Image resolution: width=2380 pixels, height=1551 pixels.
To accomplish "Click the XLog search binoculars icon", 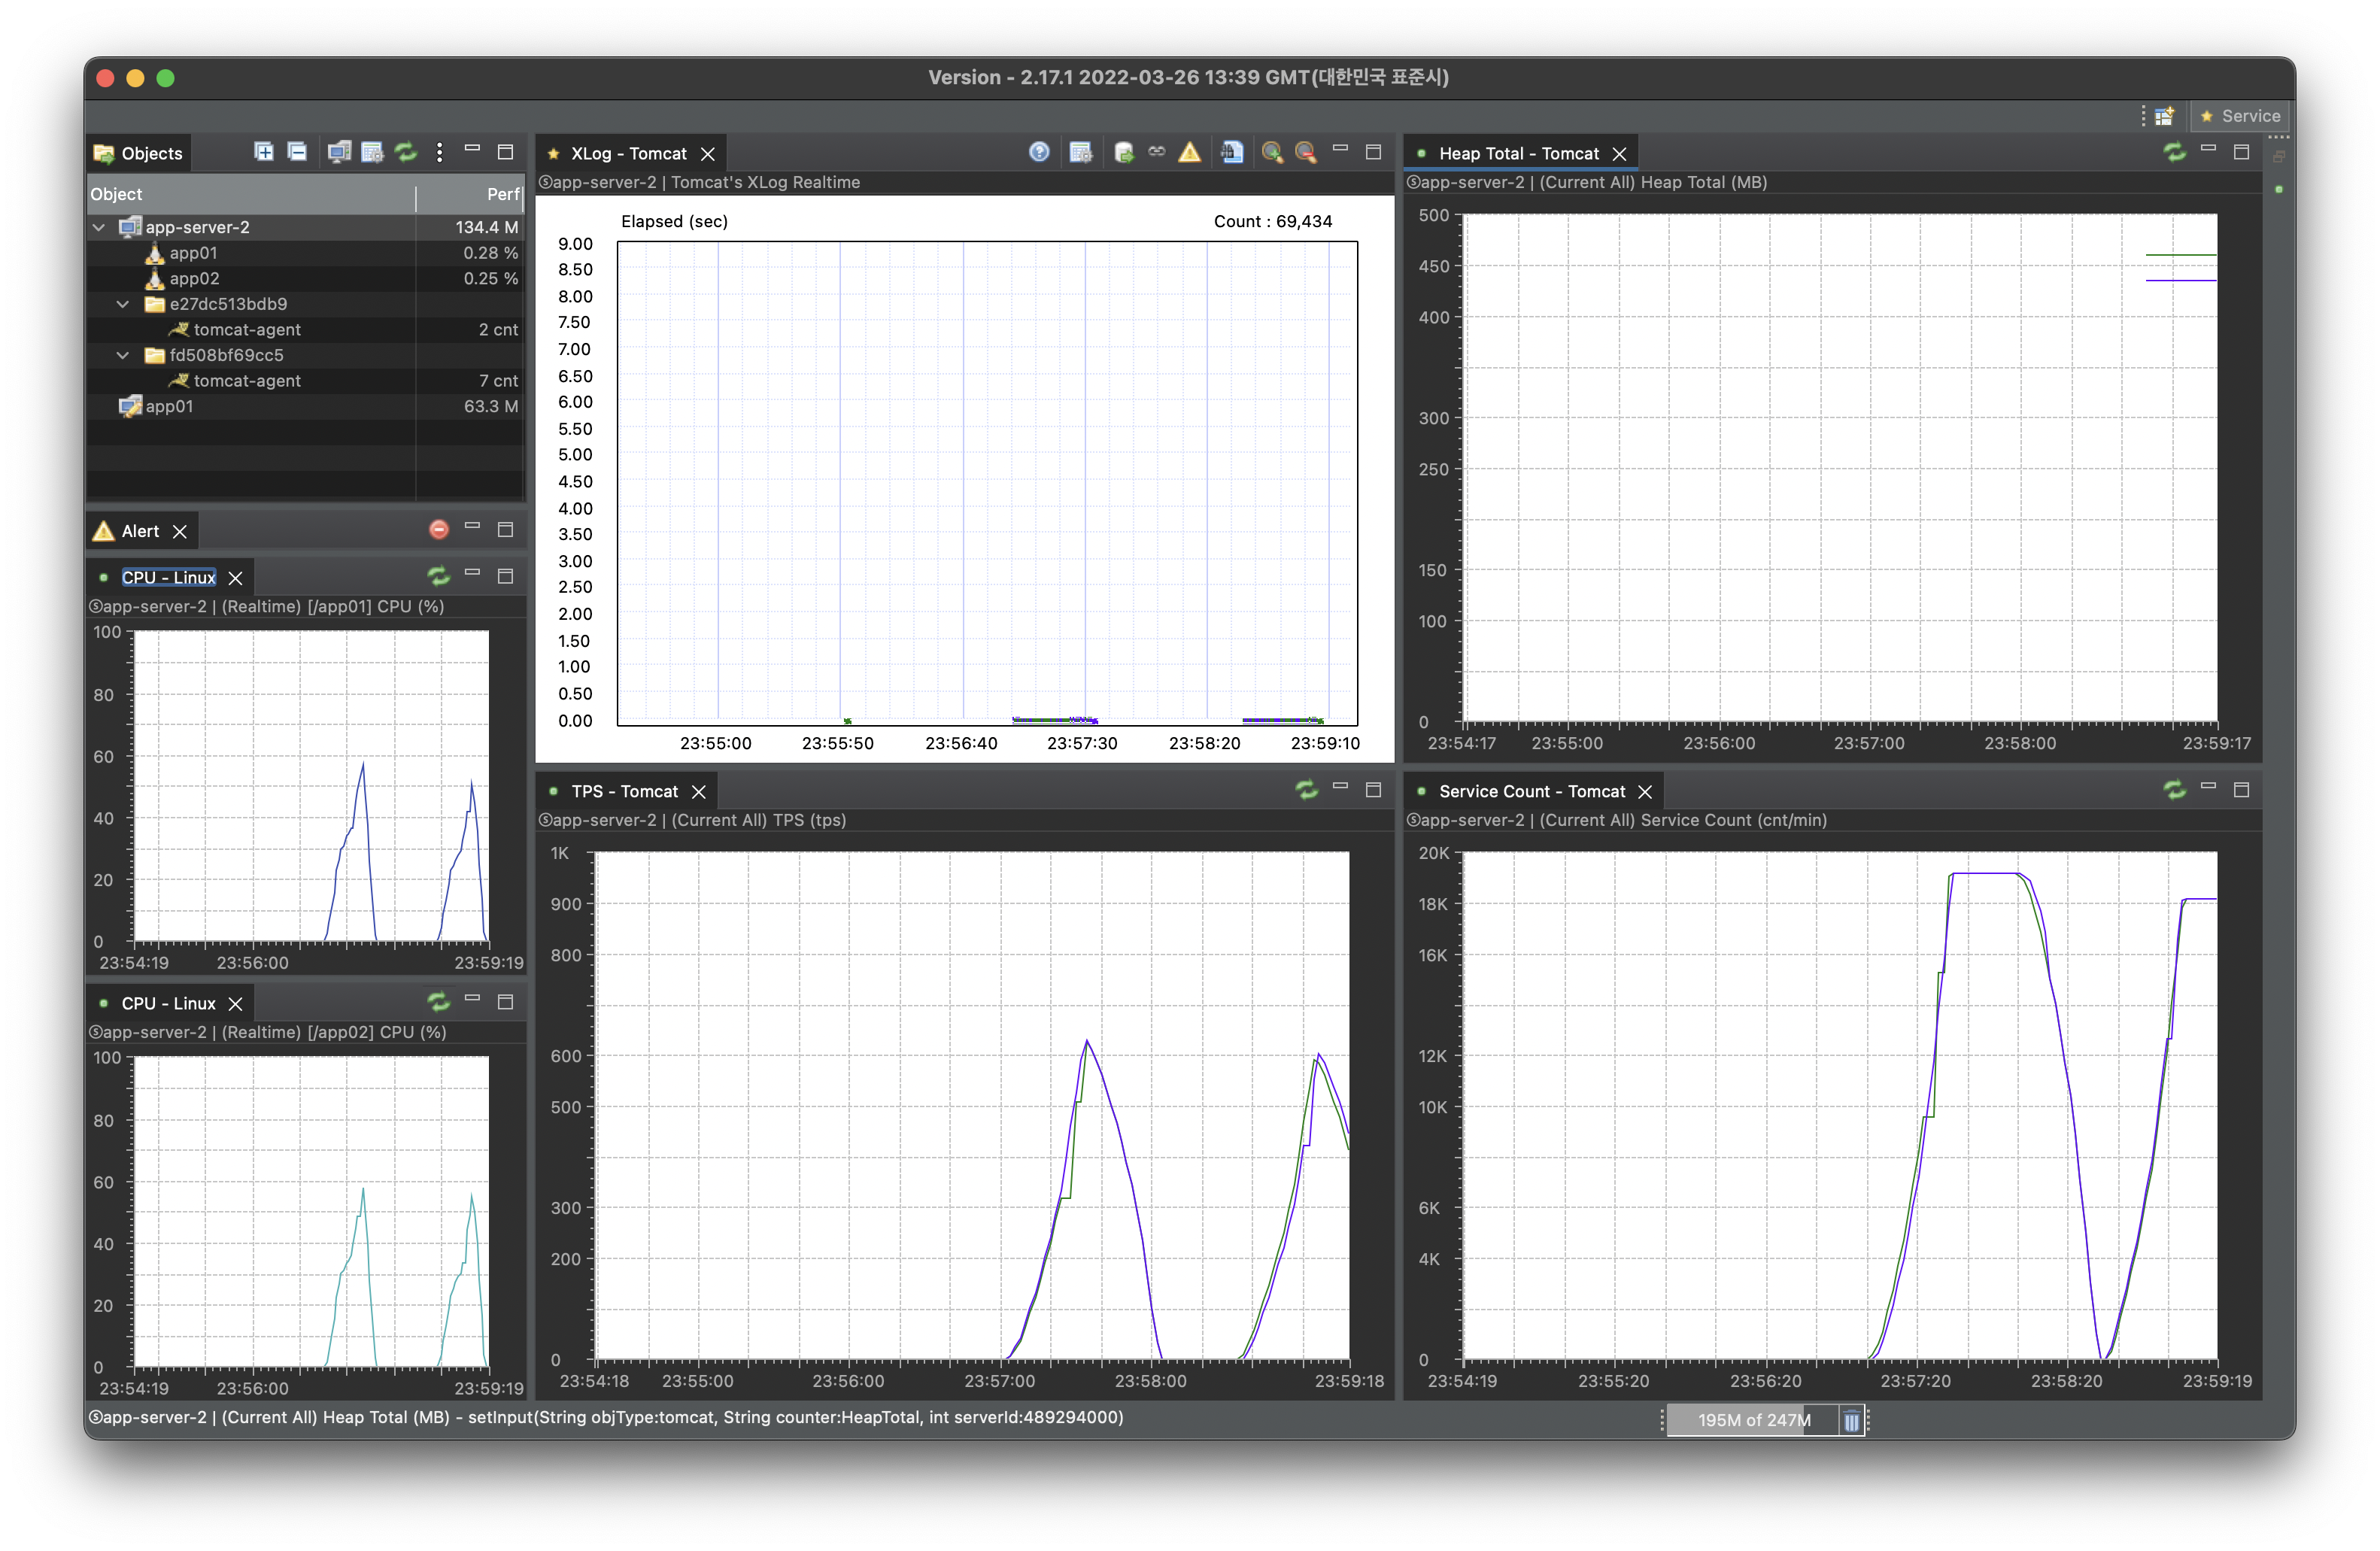I will click(x=1232, y=152).
